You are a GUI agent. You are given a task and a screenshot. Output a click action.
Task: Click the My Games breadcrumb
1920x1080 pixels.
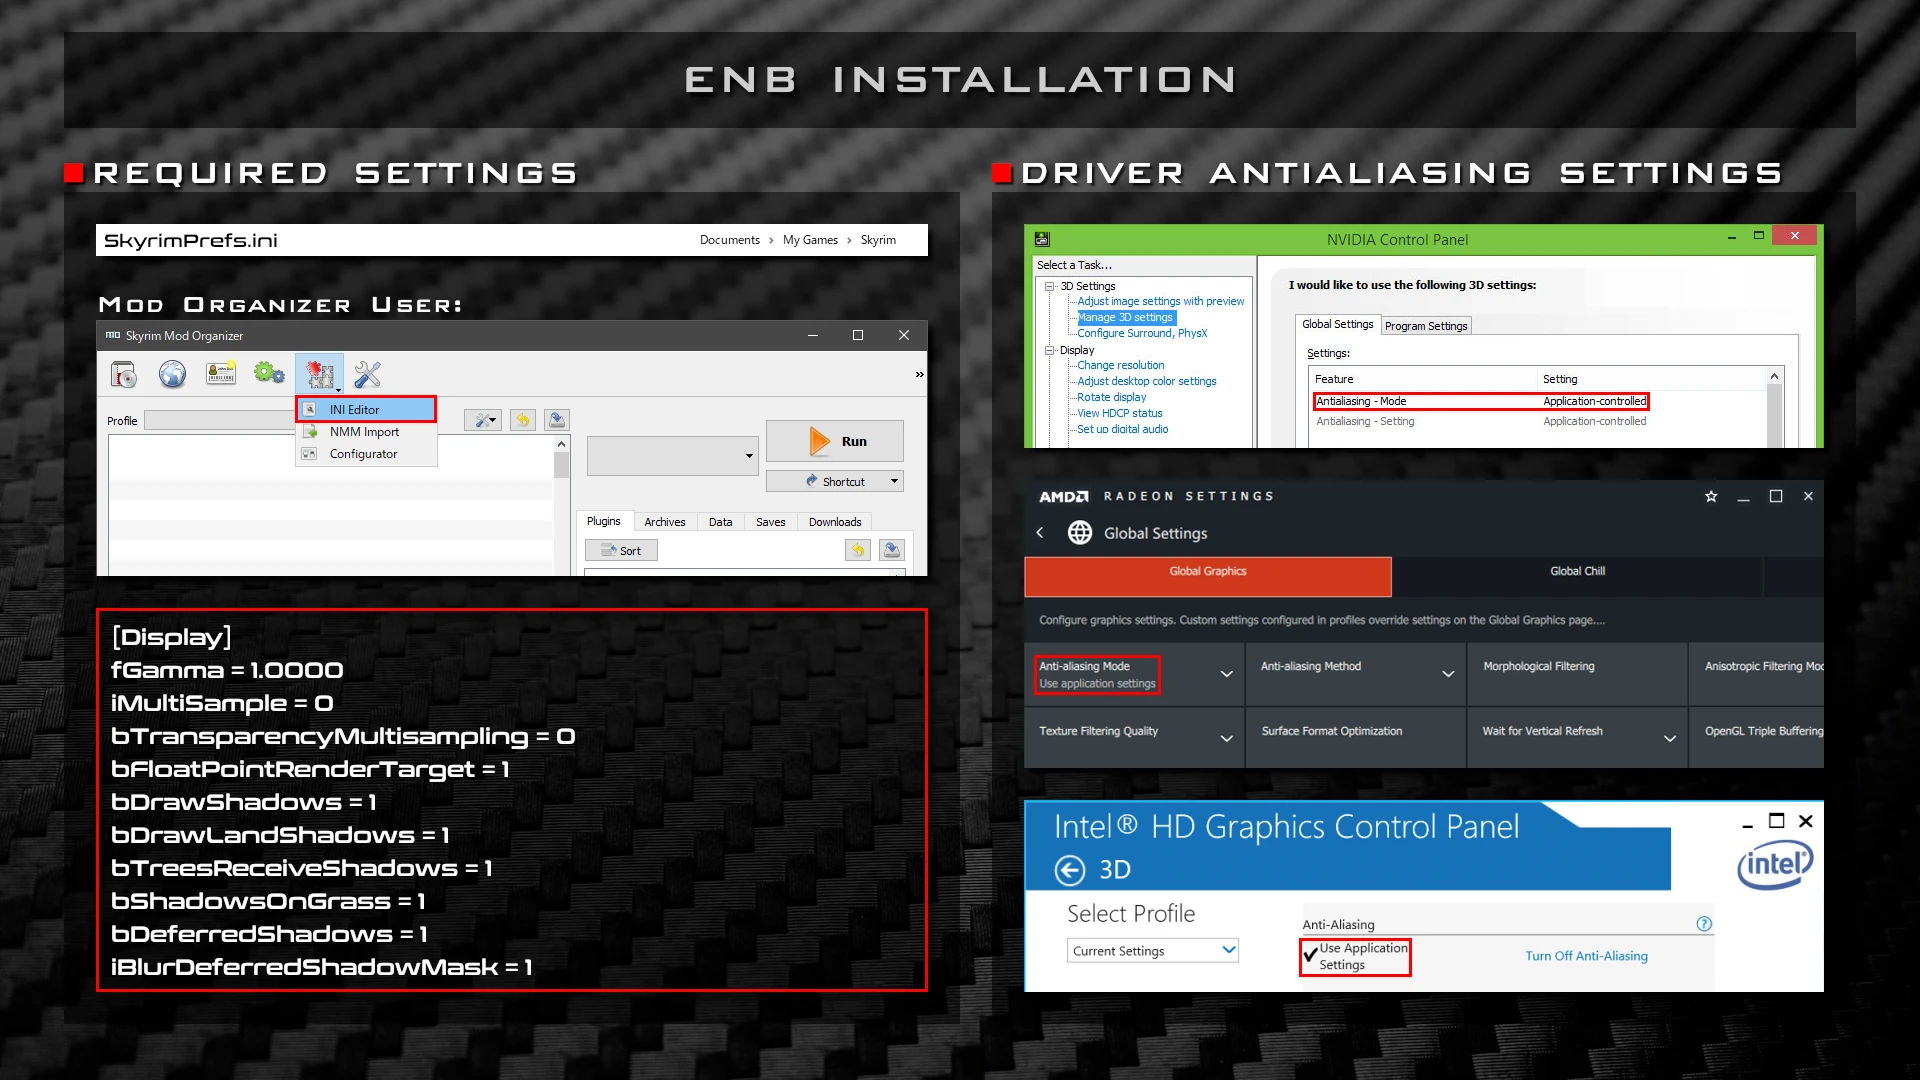click(x=810, y=240)
